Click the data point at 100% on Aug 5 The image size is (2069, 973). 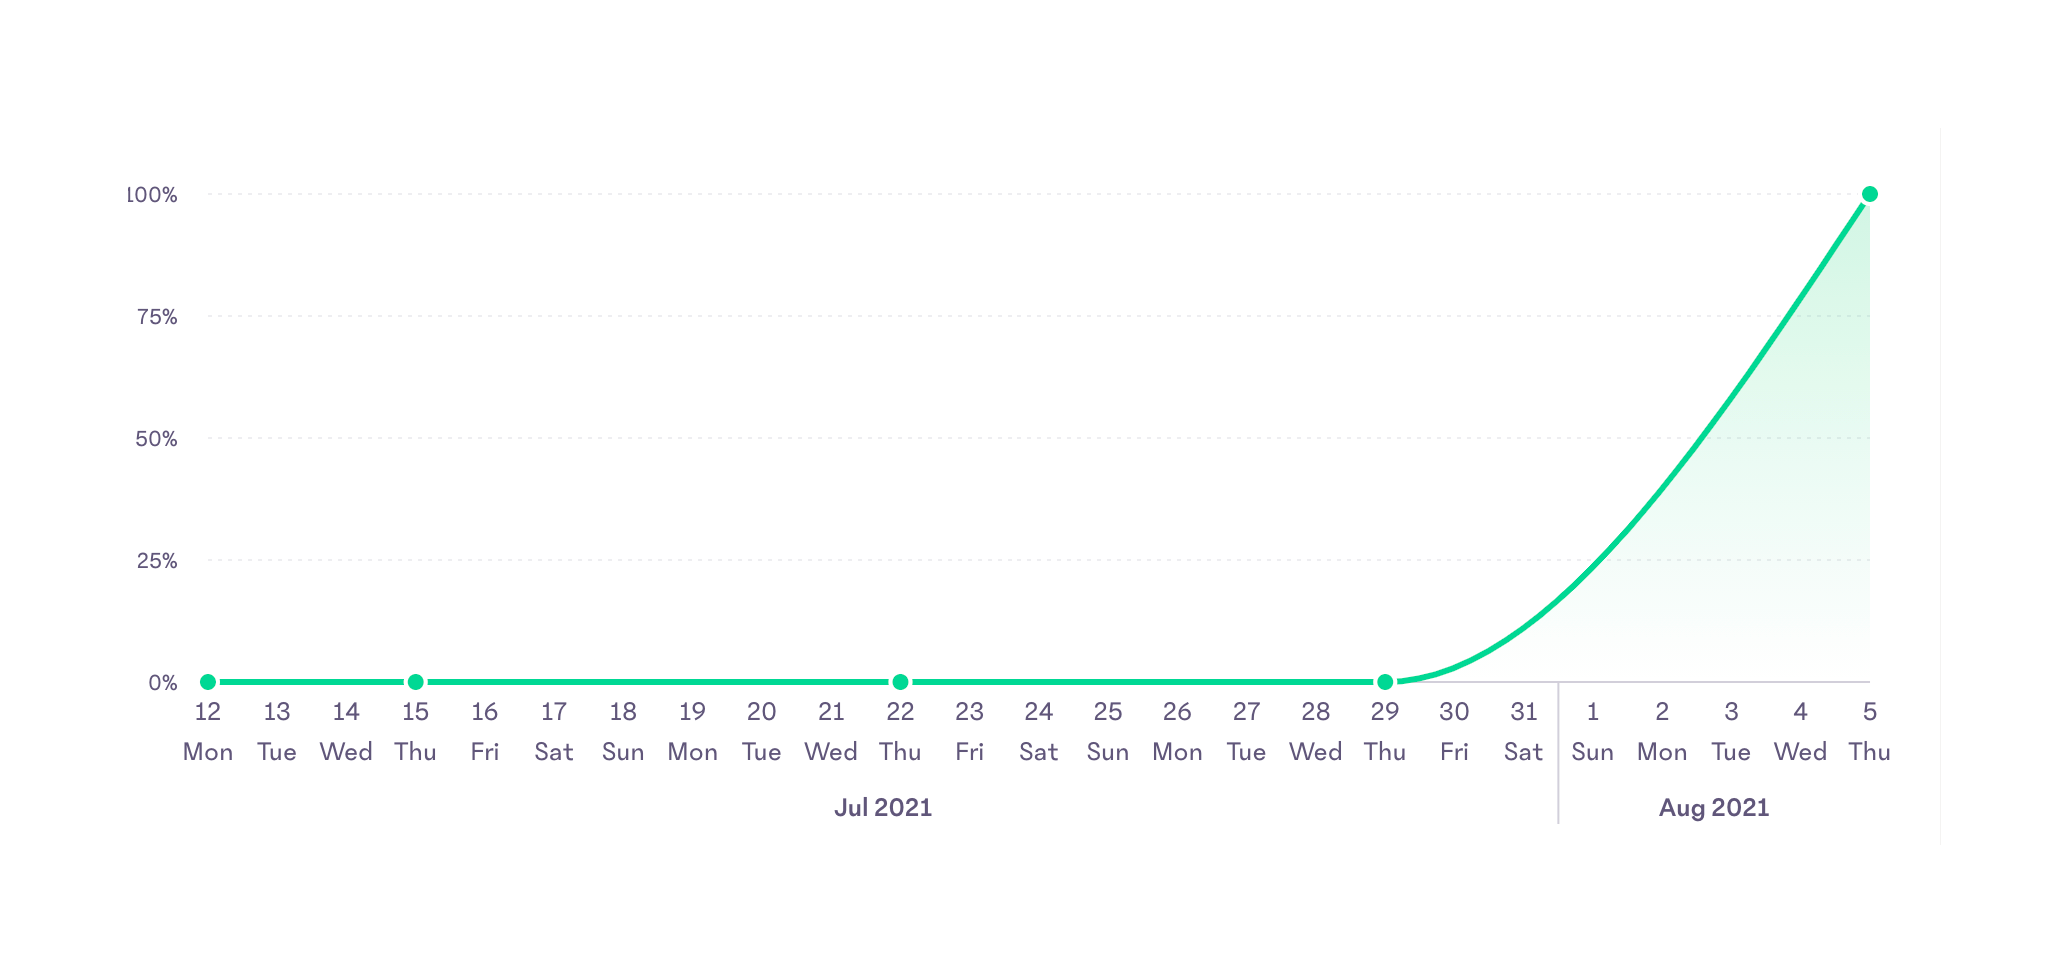tap(1869, 194)
